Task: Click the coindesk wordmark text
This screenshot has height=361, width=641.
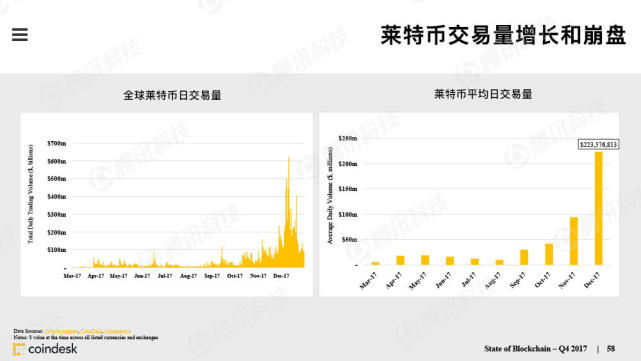Action: click(53, 349)
